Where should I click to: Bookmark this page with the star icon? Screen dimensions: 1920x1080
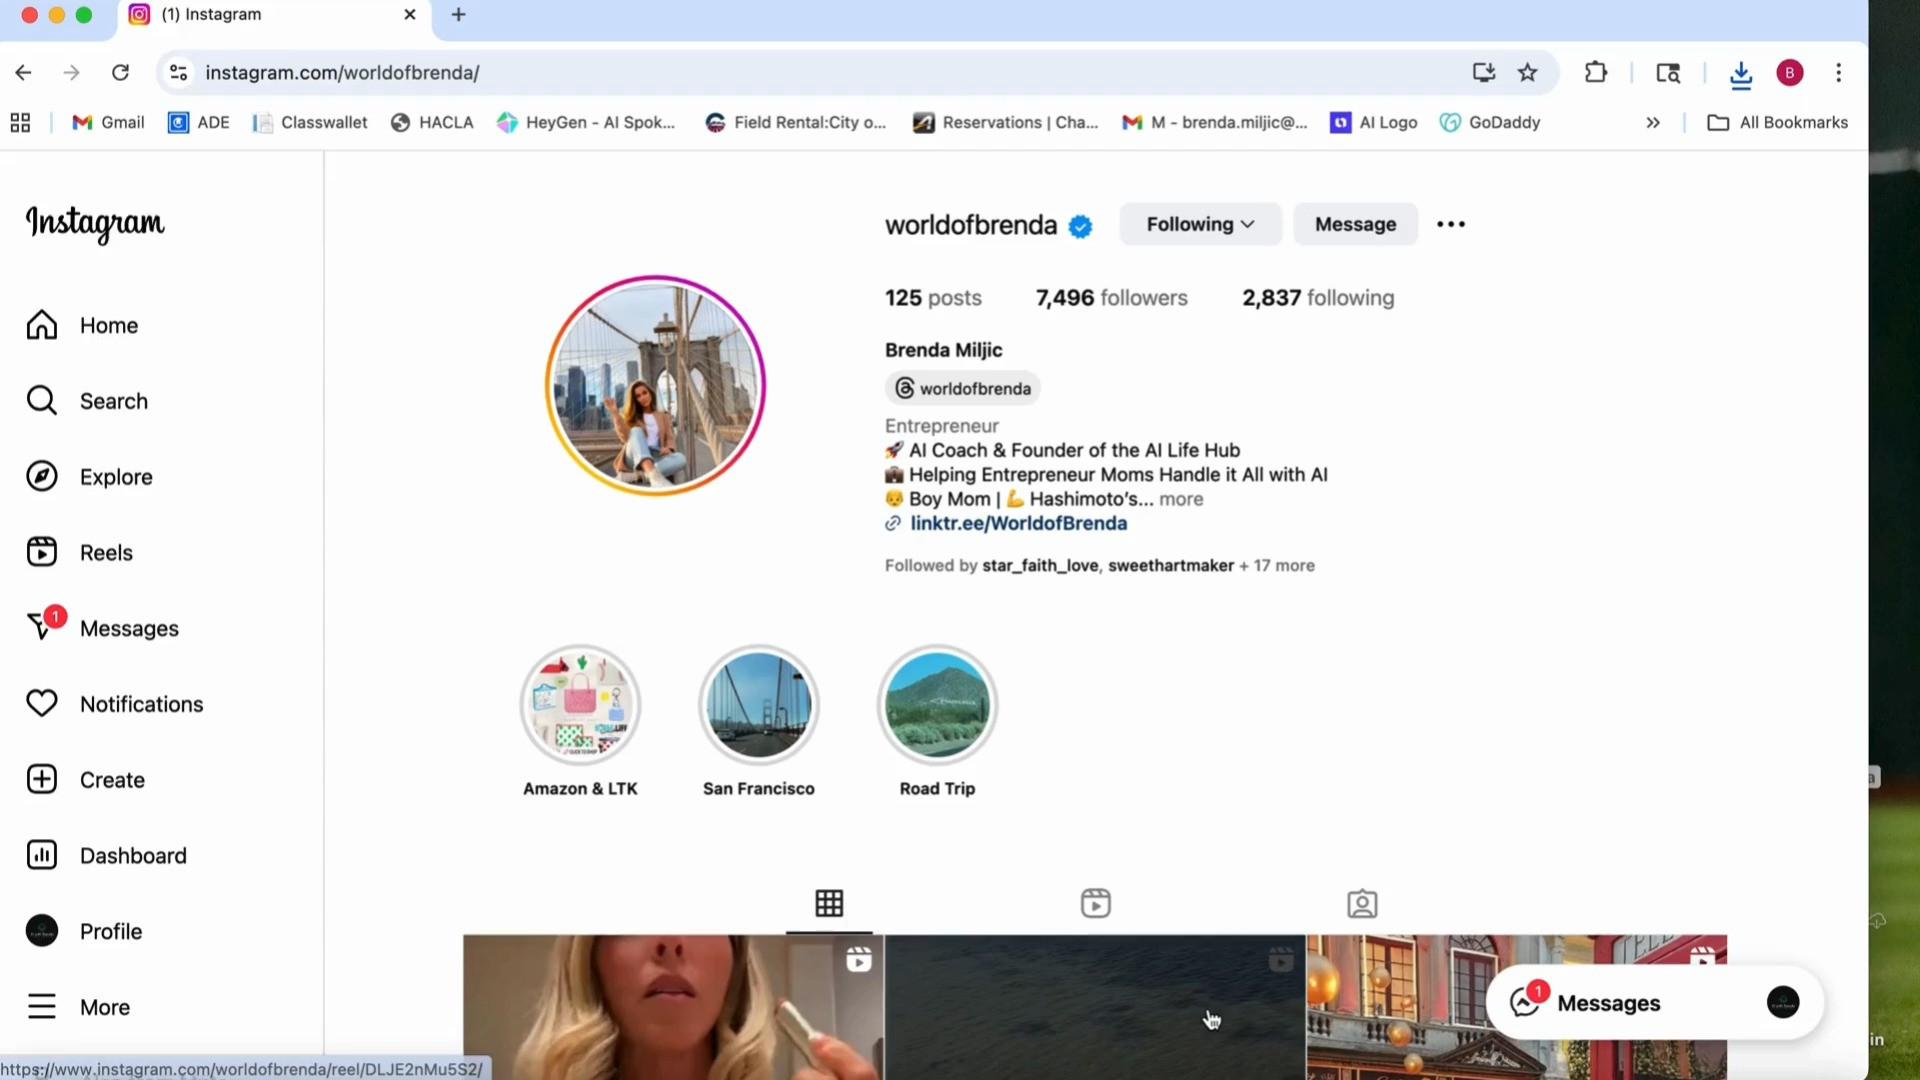point(1528,72)
